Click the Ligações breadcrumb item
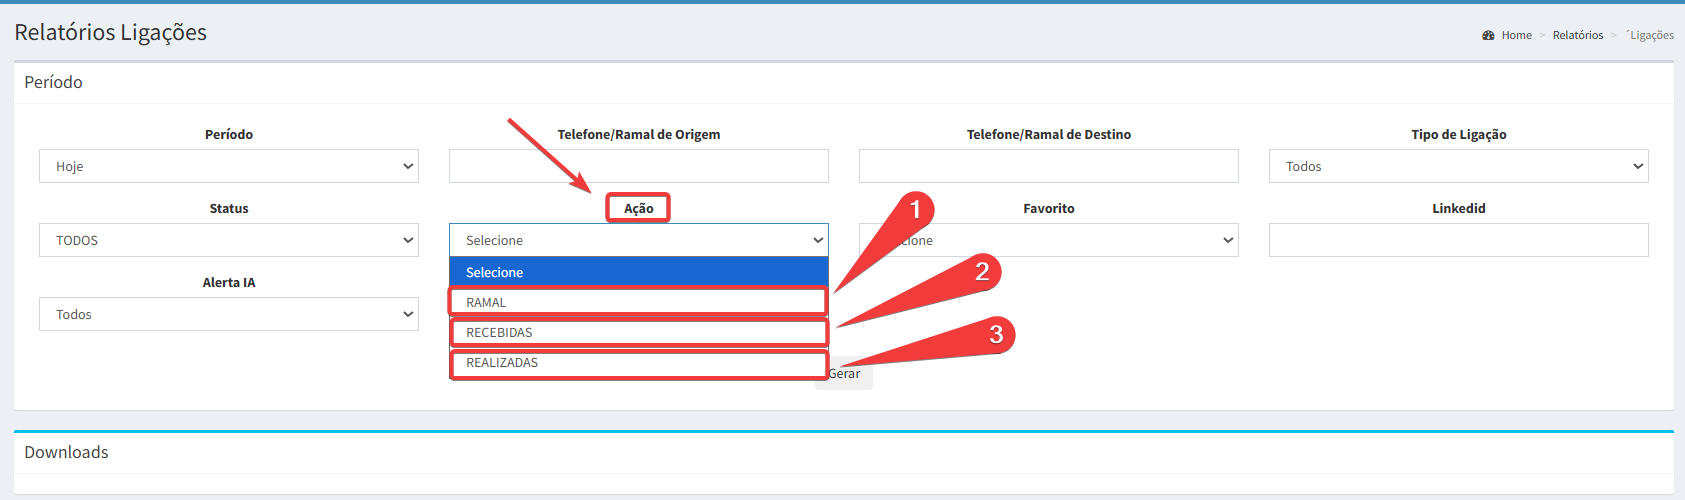 pos(1650,35)
